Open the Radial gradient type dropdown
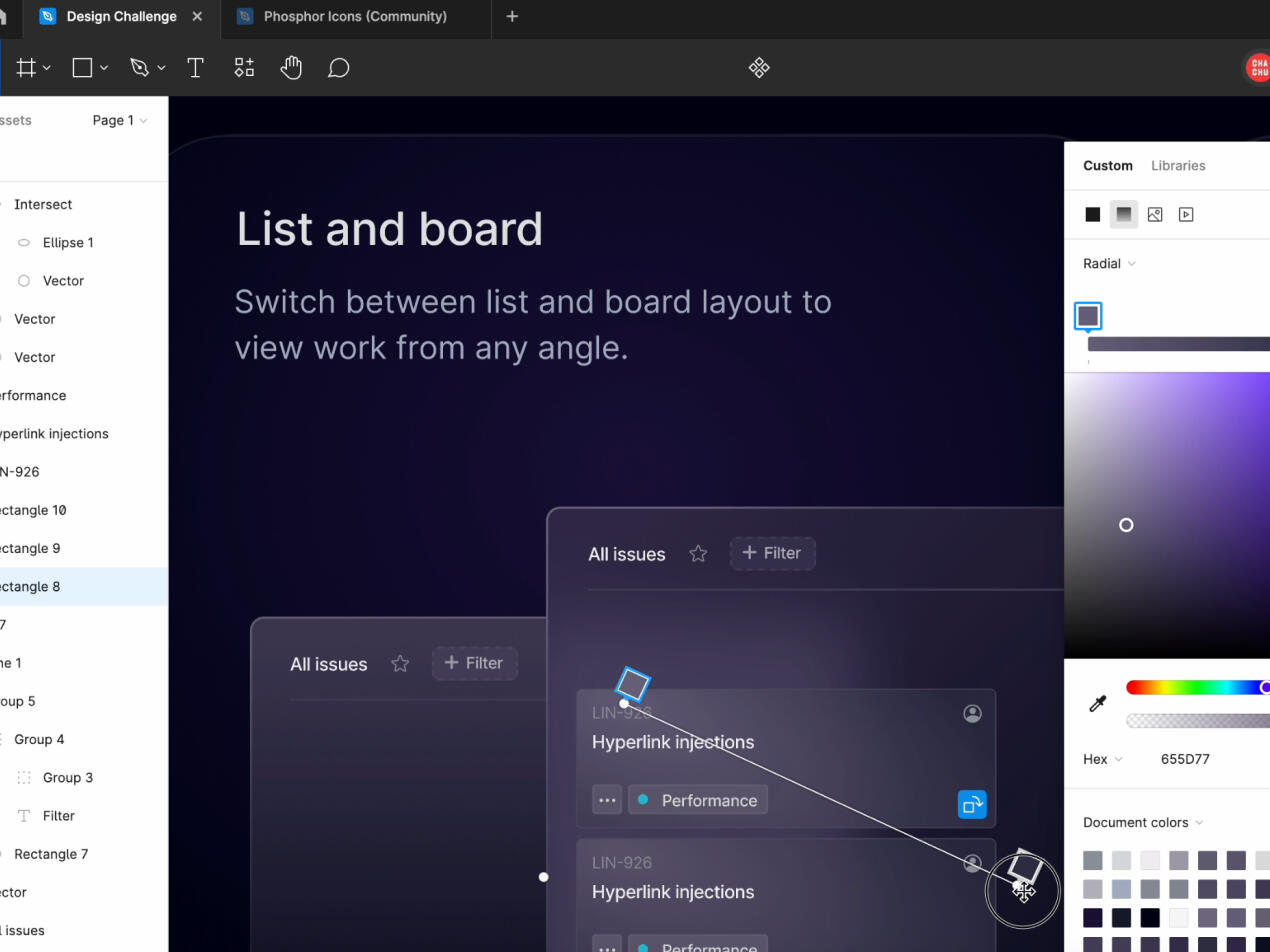The width and height of the screenshot is (1270, 952). 1109,264
